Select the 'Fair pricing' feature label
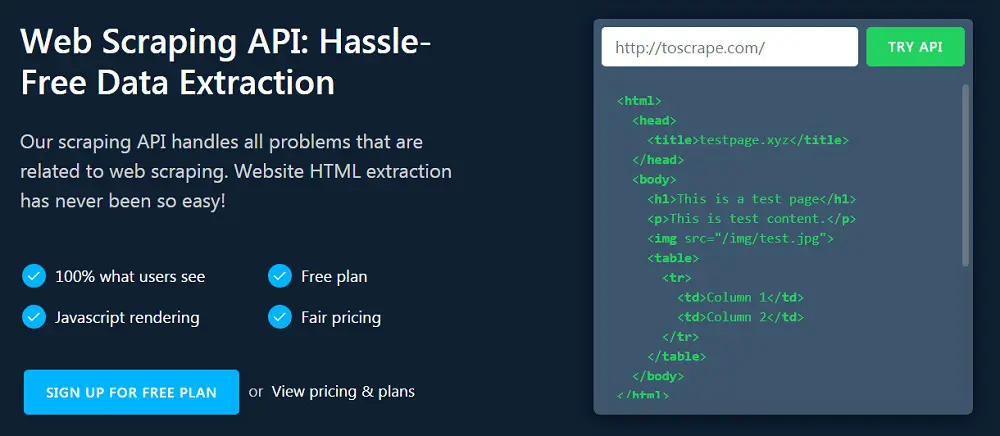The height and width of the screenshot is (436, 1000). point(341,317)
